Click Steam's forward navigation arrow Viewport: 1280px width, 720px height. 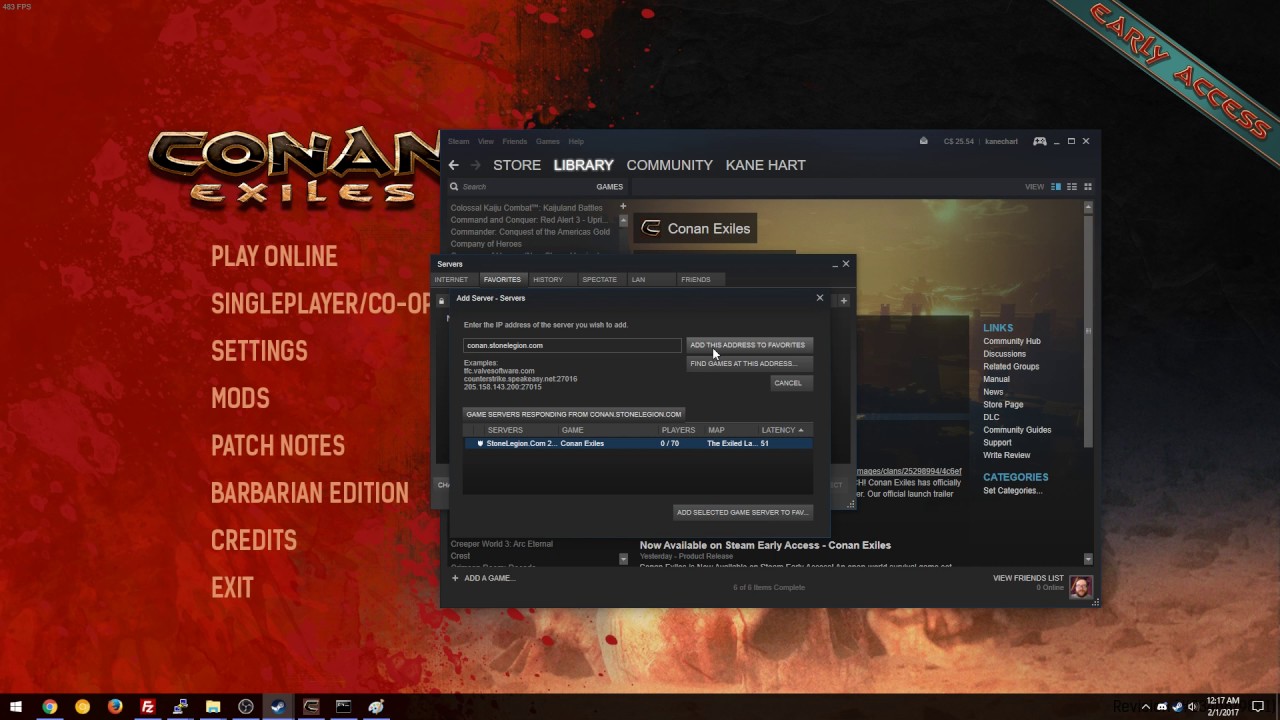click(476, 165)
